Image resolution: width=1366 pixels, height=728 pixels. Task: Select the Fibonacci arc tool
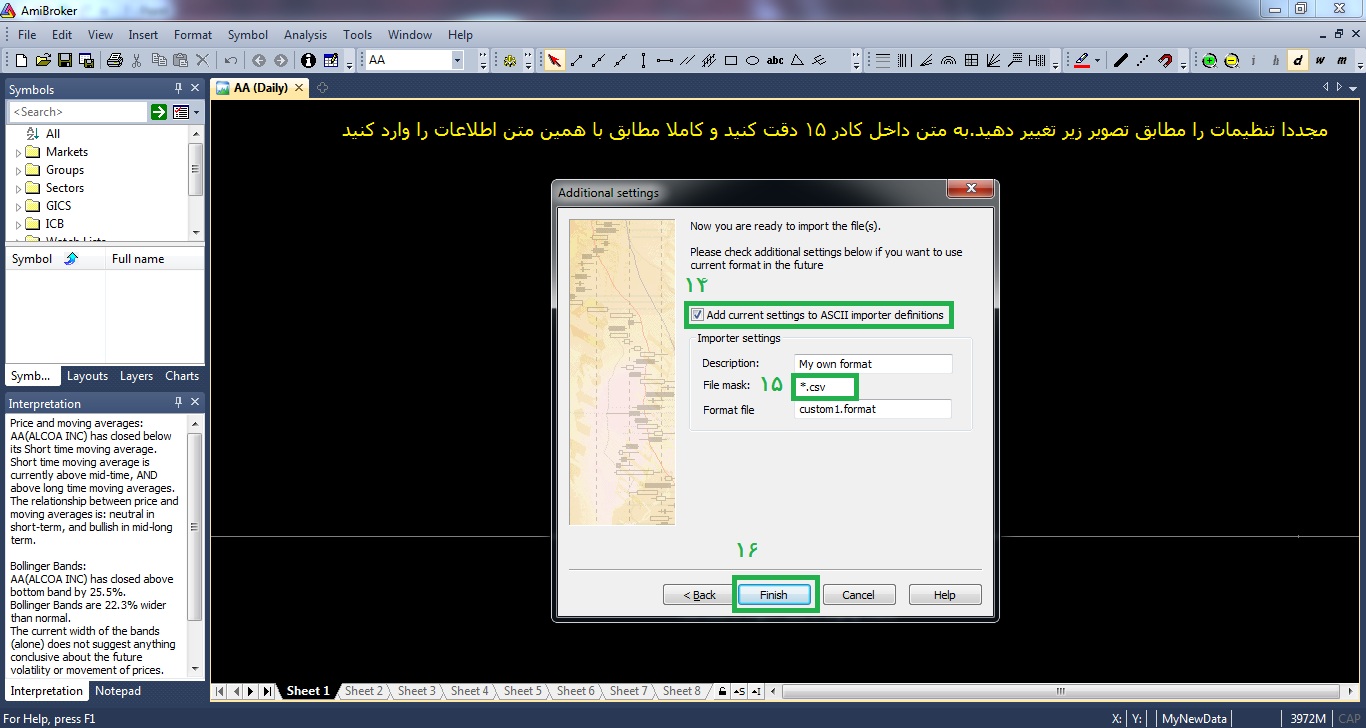pyautogui.click(x=949, y=61)
